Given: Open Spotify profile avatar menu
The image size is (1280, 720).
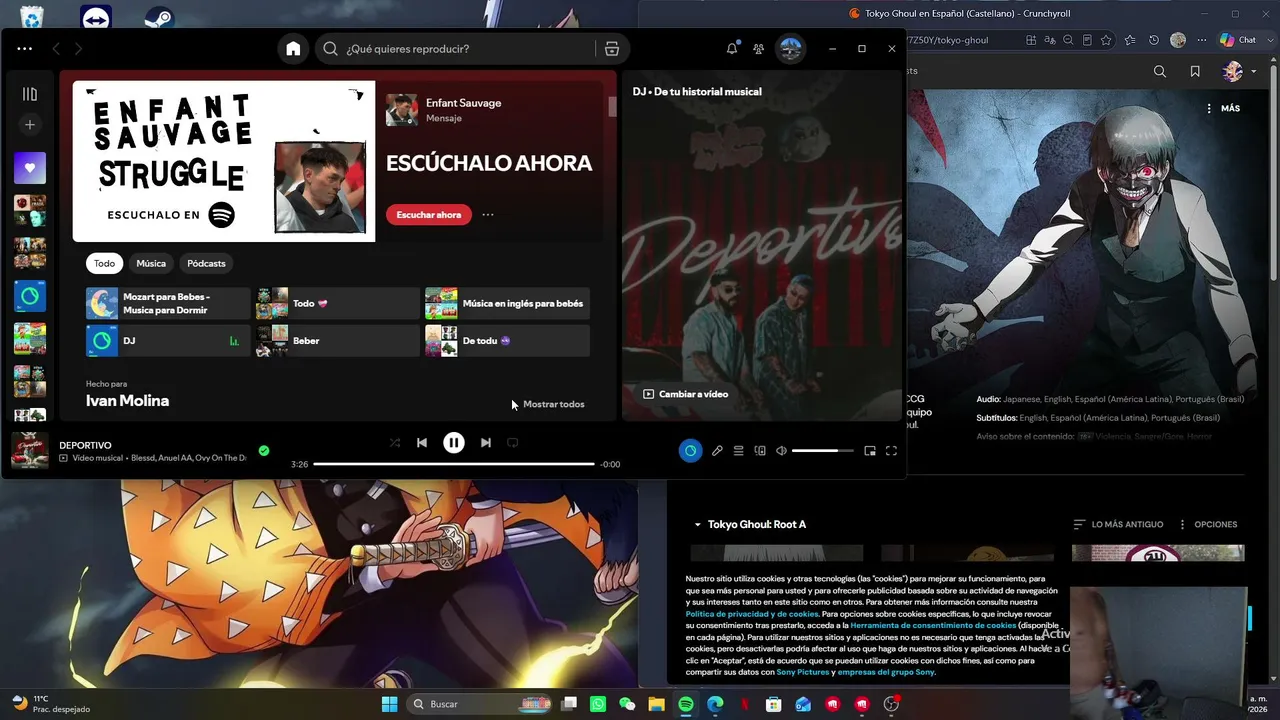Looking at the screenshot, I should click(791, 48).
